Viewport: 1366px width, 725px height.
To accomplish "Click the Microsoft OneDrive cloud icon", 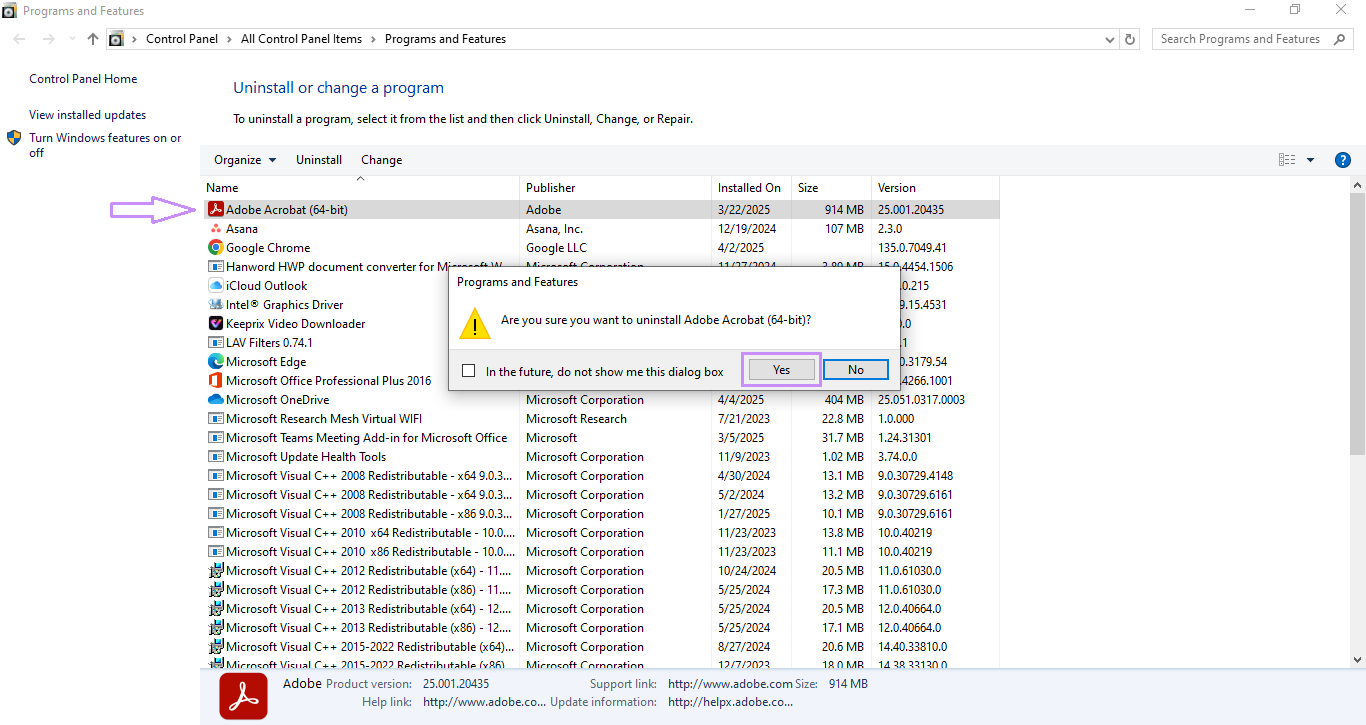I will click(216, 399).
